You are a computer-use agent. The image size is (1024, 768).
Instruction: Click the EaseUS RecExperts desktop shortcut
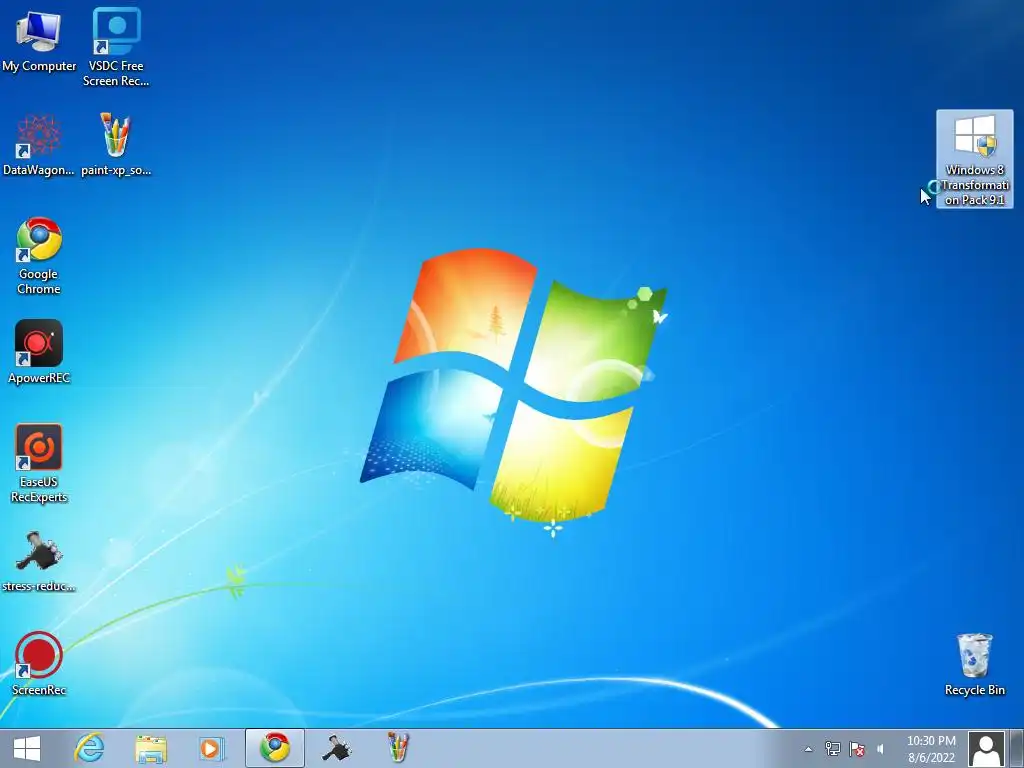click(39, 464)
